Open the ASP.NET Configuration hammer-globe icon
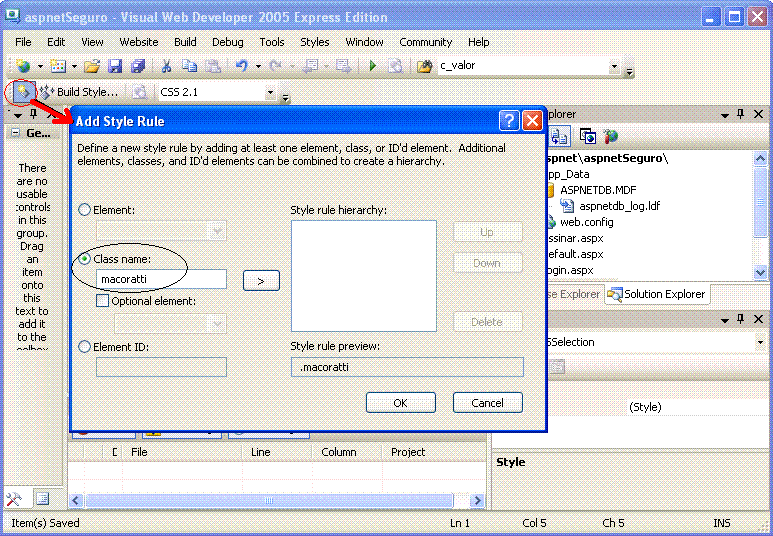The height and width of the screenshot is (536, 773). (x=610, y=136)
